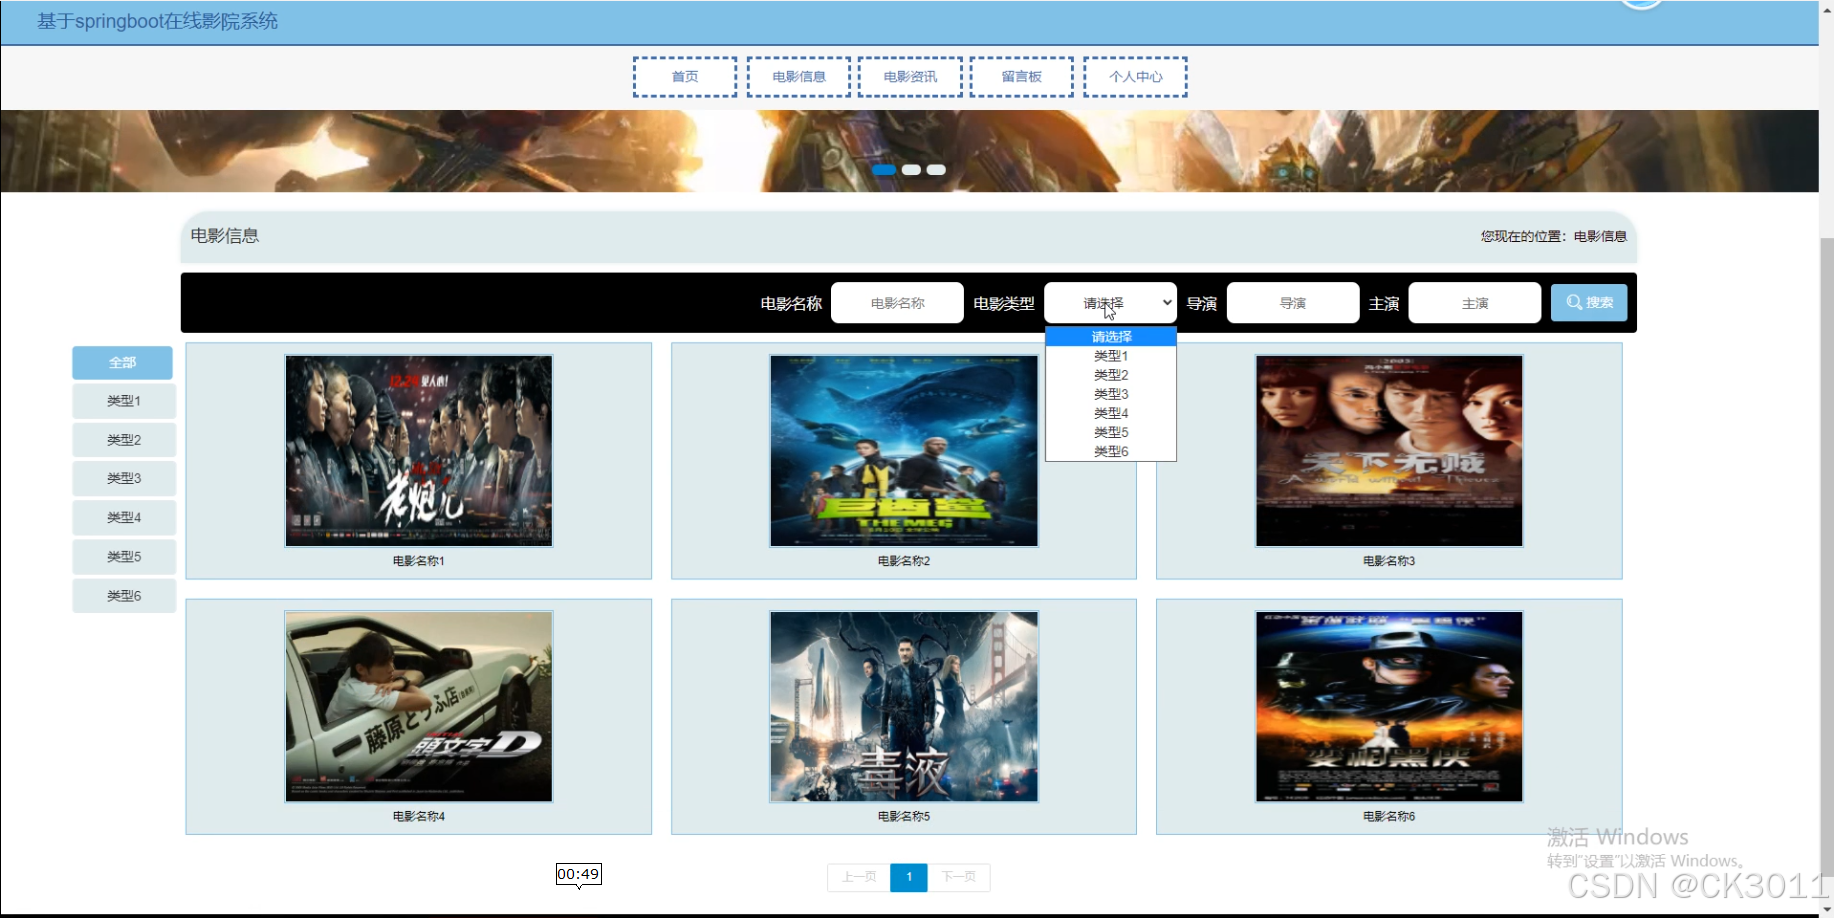Select 类型5 category in left sidebar
Image resolution: width=1834 pixels, height=918 pixels.
click(x=124, y=556)
